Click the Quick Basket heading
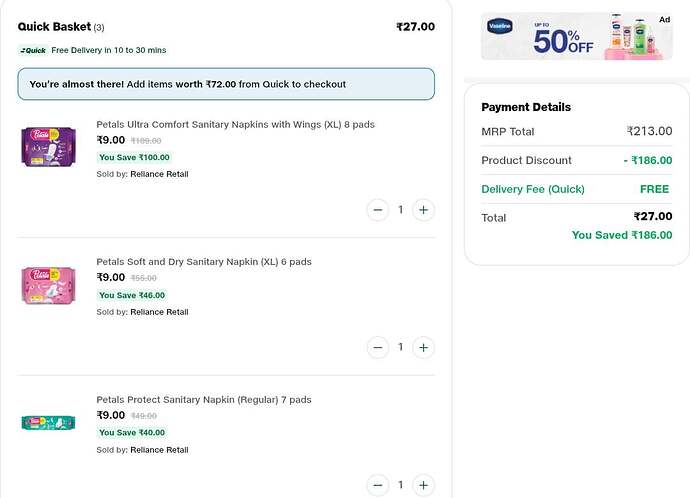The image size is (690, 498). point(54,27)
